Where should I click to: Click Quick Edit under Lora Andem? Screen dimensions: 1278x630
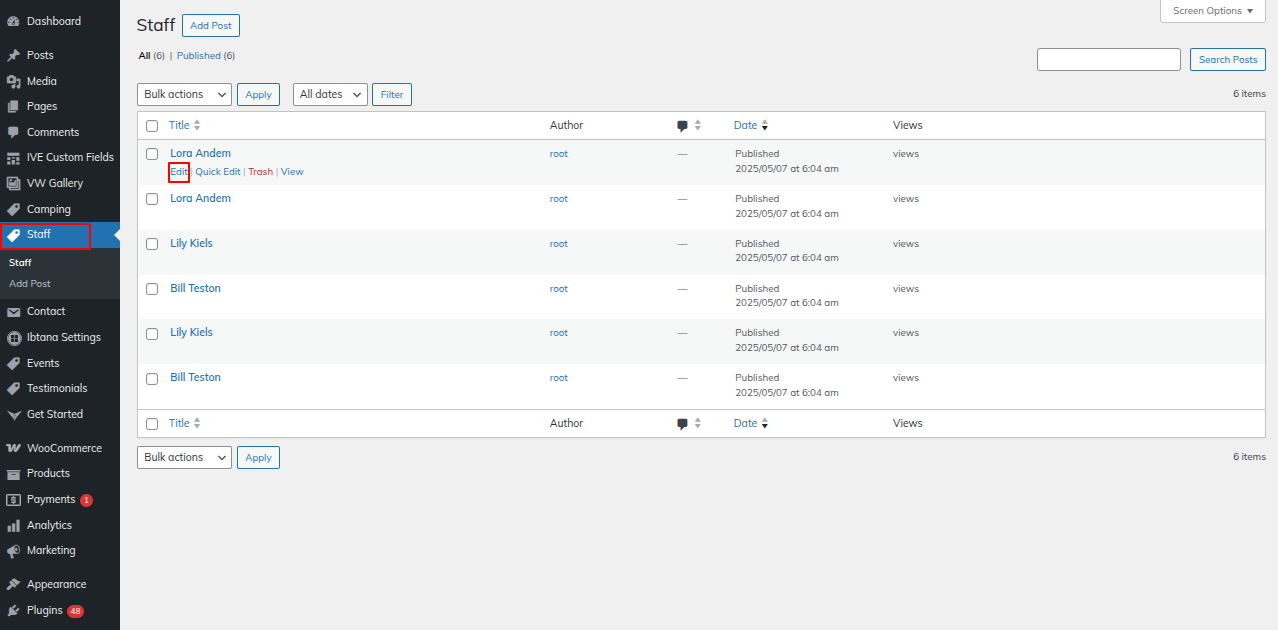point(217,172)
